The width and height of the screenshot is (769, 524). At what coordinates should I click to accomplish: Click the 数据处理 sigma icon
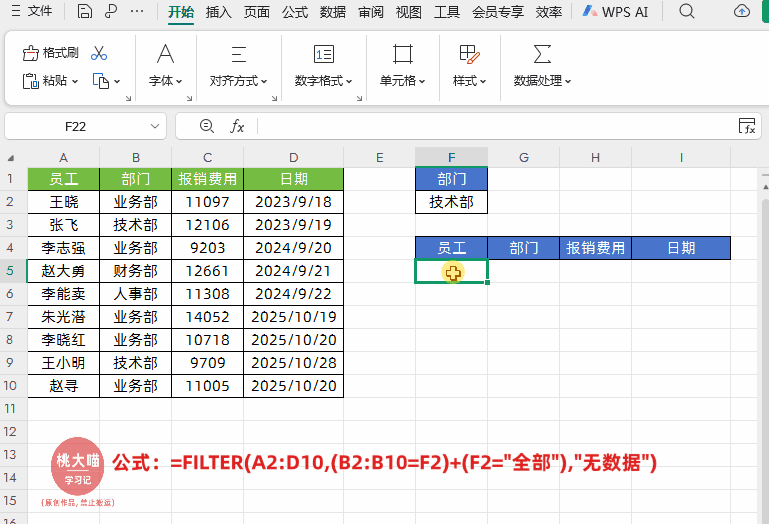542,53
